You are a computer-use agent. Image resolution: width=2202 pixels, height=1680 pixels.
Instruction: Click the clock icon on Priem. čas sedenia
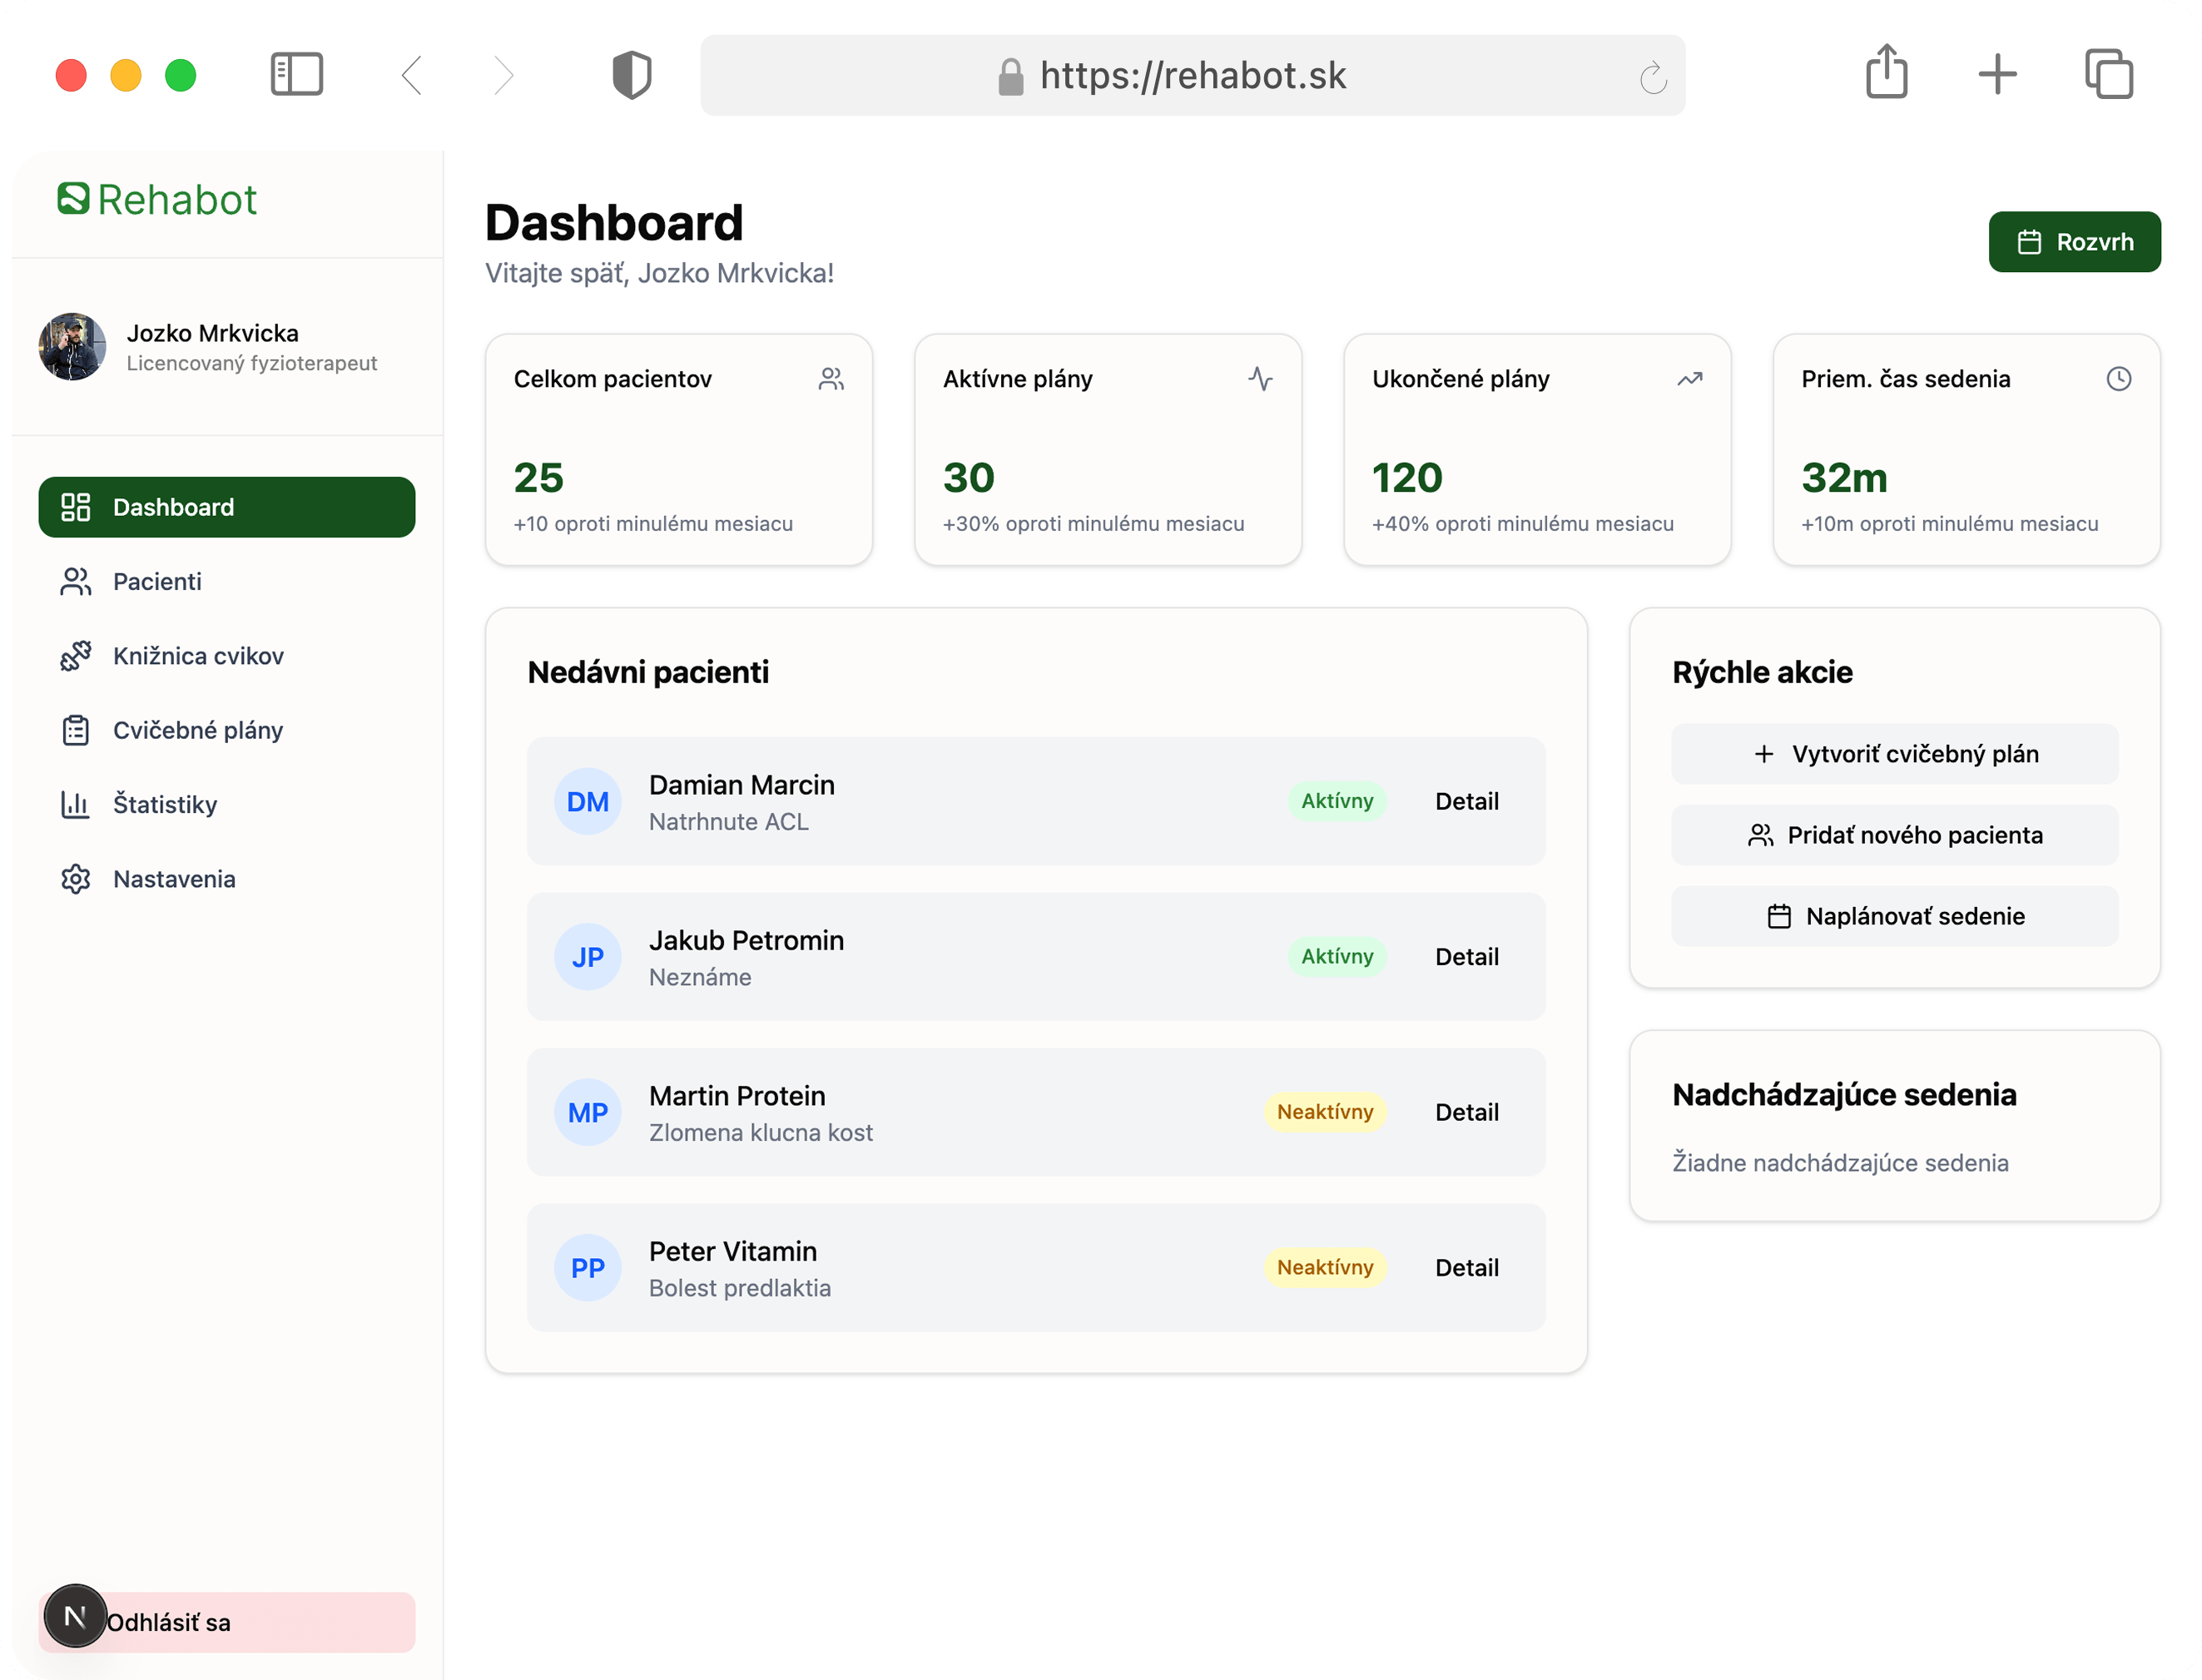2119,379
